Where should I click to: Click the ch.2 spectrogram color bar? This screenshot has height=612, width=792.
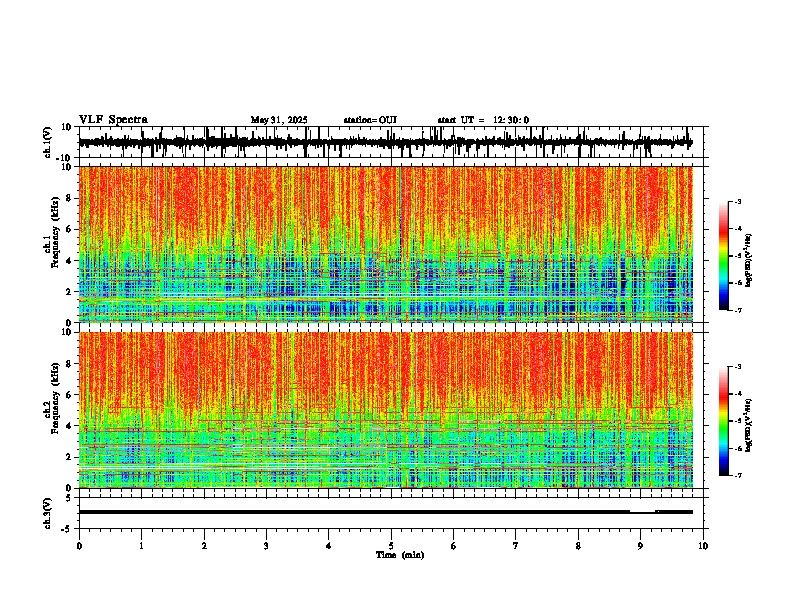click(x=723, y=421)
